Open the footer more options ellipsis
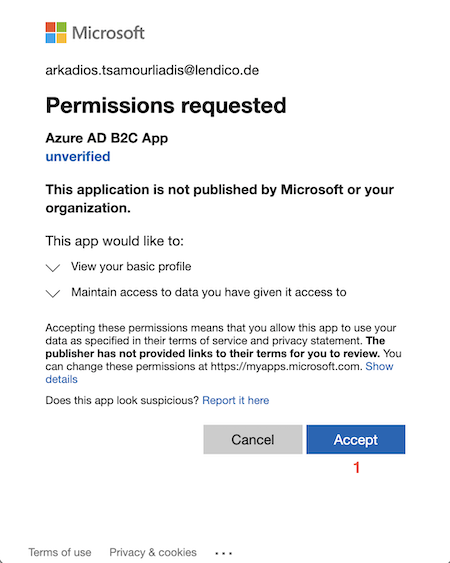This screenshot has width=450, height=563. click(223, 553)
